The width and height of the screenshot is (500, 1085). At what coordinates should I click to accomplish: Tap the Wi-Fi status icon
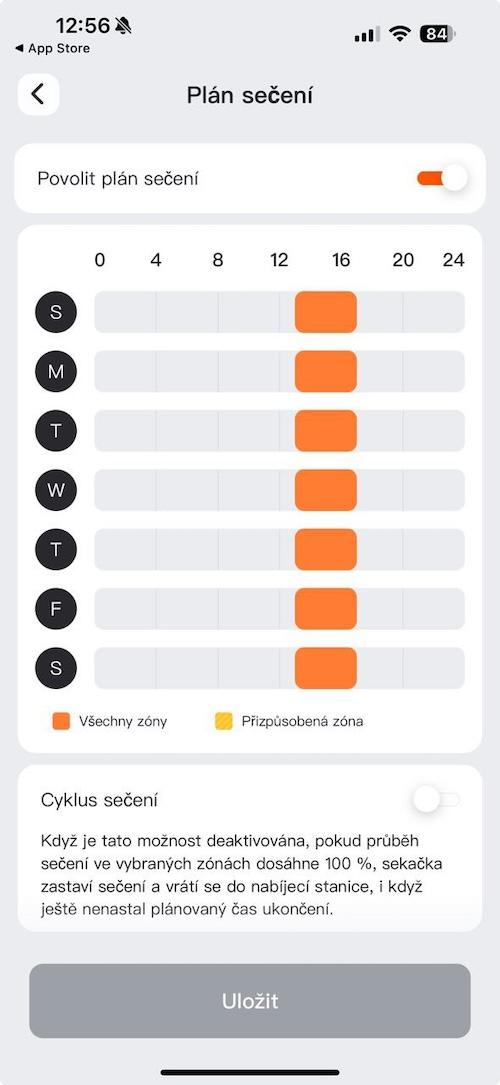point(399,33)
